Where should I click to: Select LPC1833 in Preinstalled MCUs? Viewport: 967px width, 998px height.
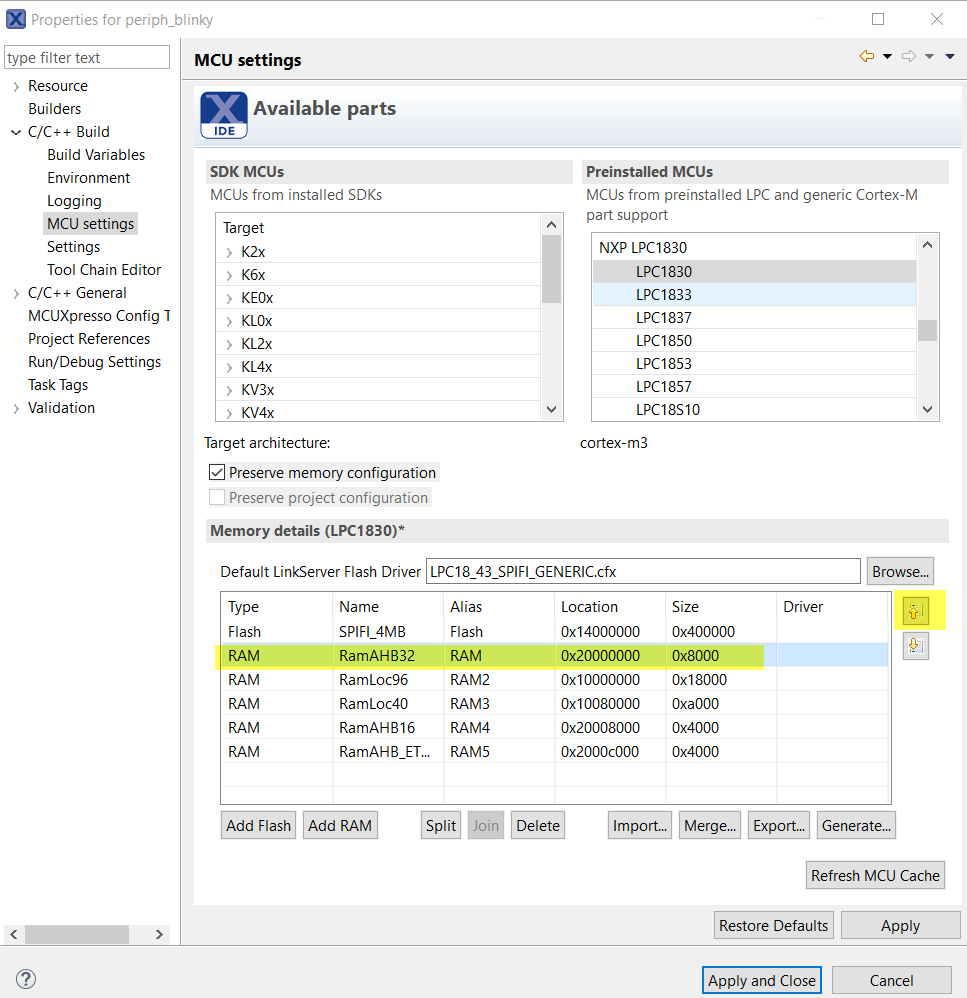tap(754, 295)
